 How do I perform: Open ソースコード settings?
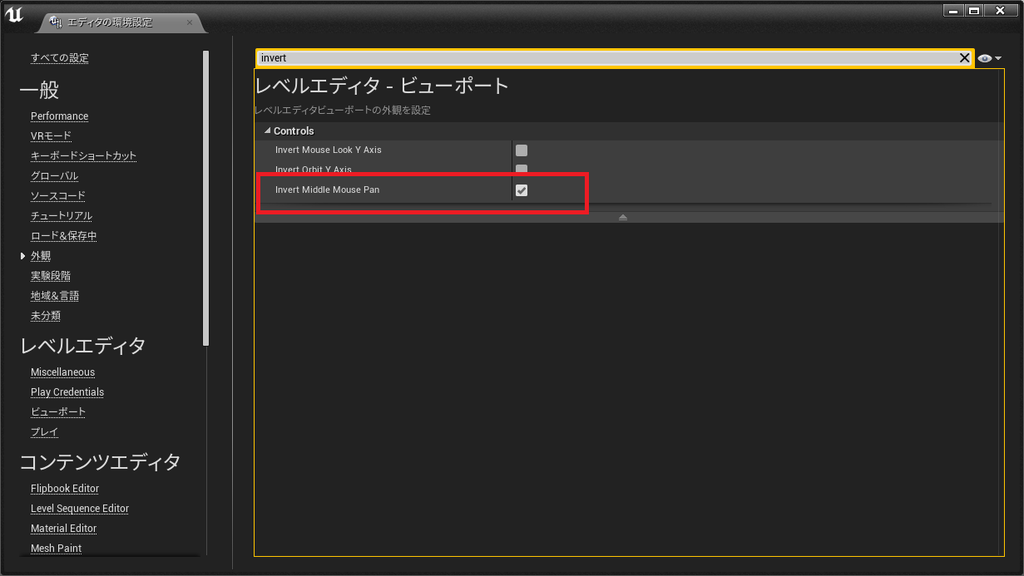(x=57, y=195)
